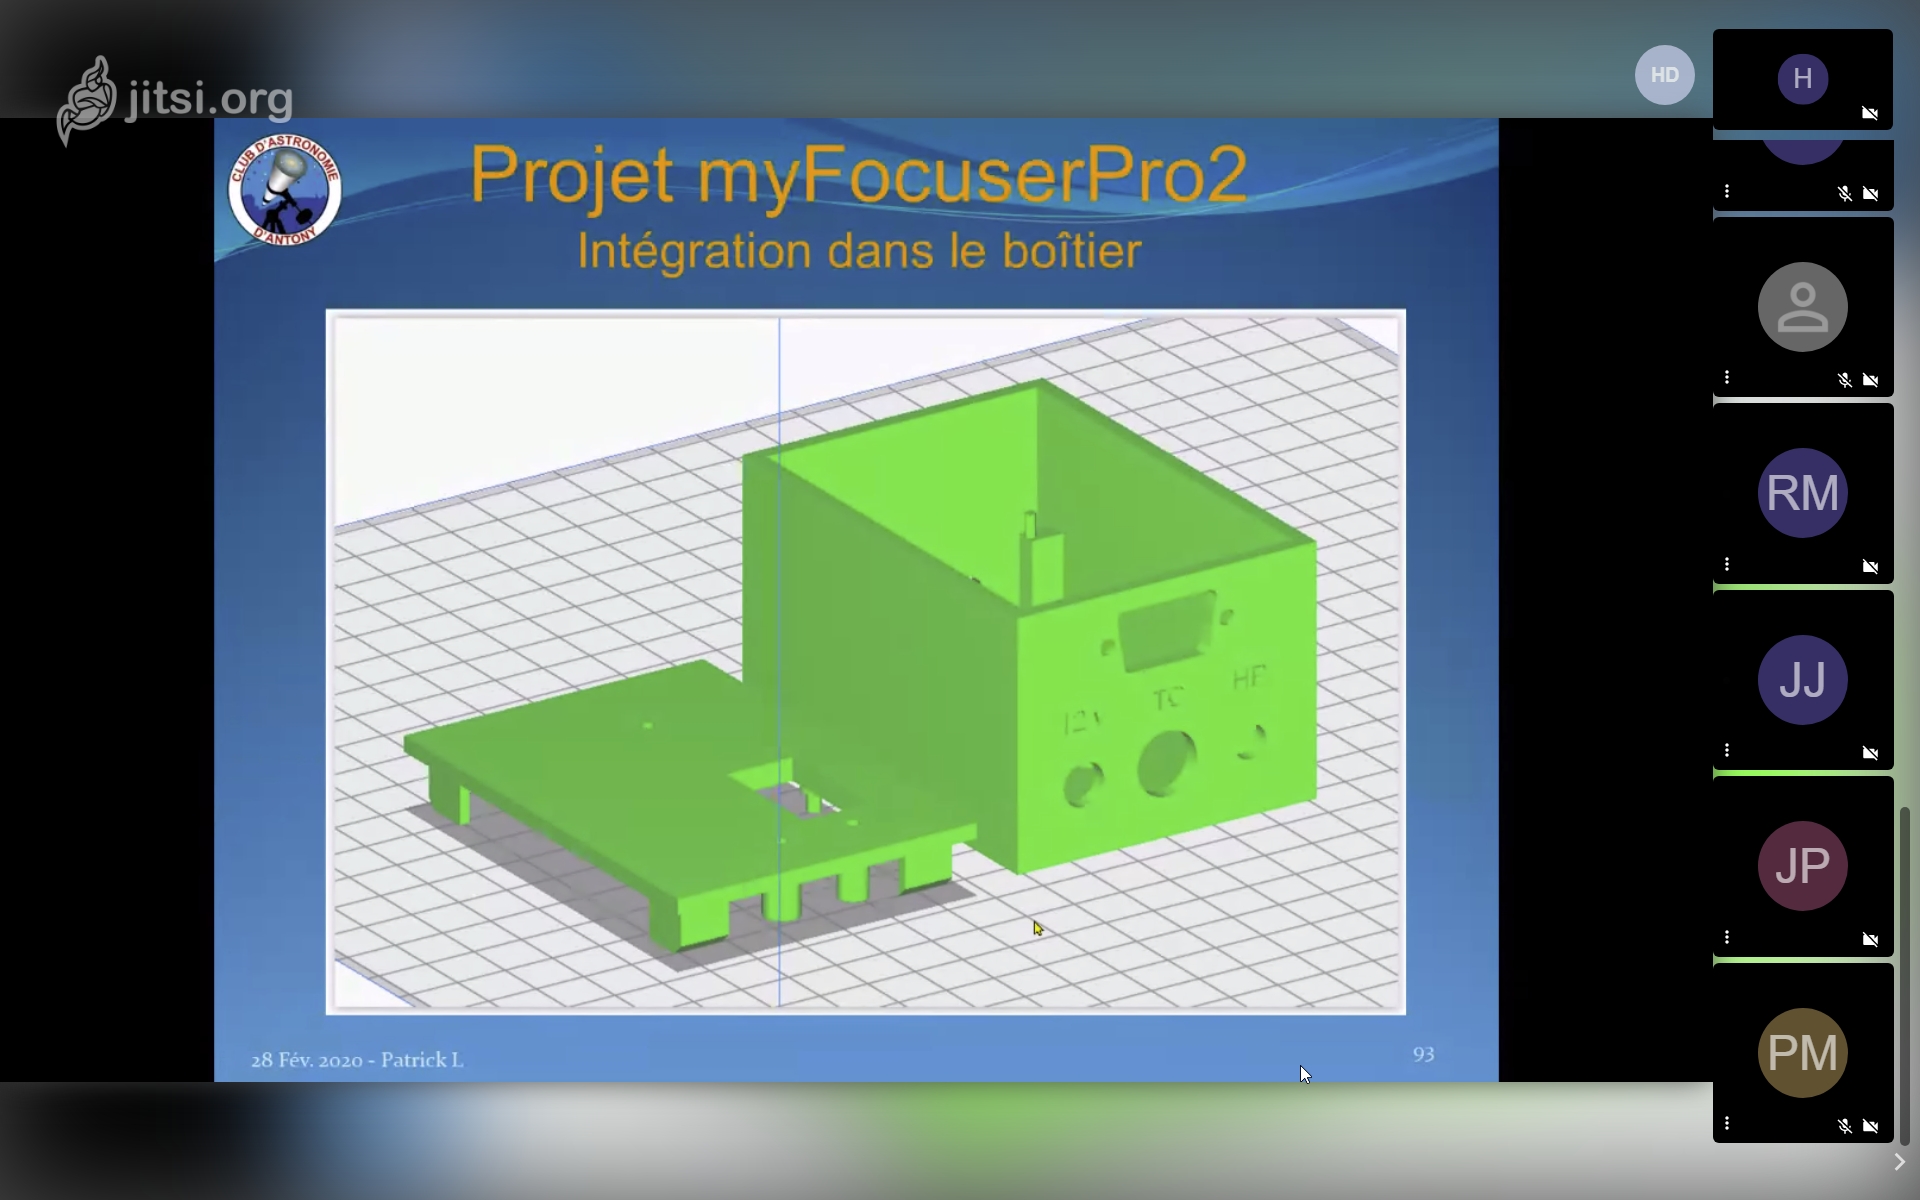Open three-dot menu on default-avatar tile
Image resolution: width=1920 pixels, height=1200 pixels.
point(1727,377)
